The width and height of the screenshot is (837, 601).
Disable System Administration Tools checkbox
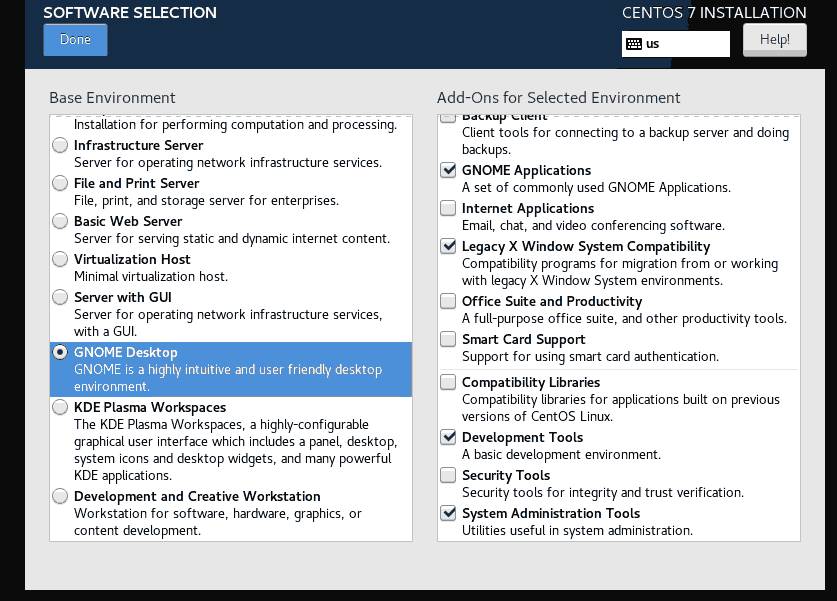(x=448, y=513)
